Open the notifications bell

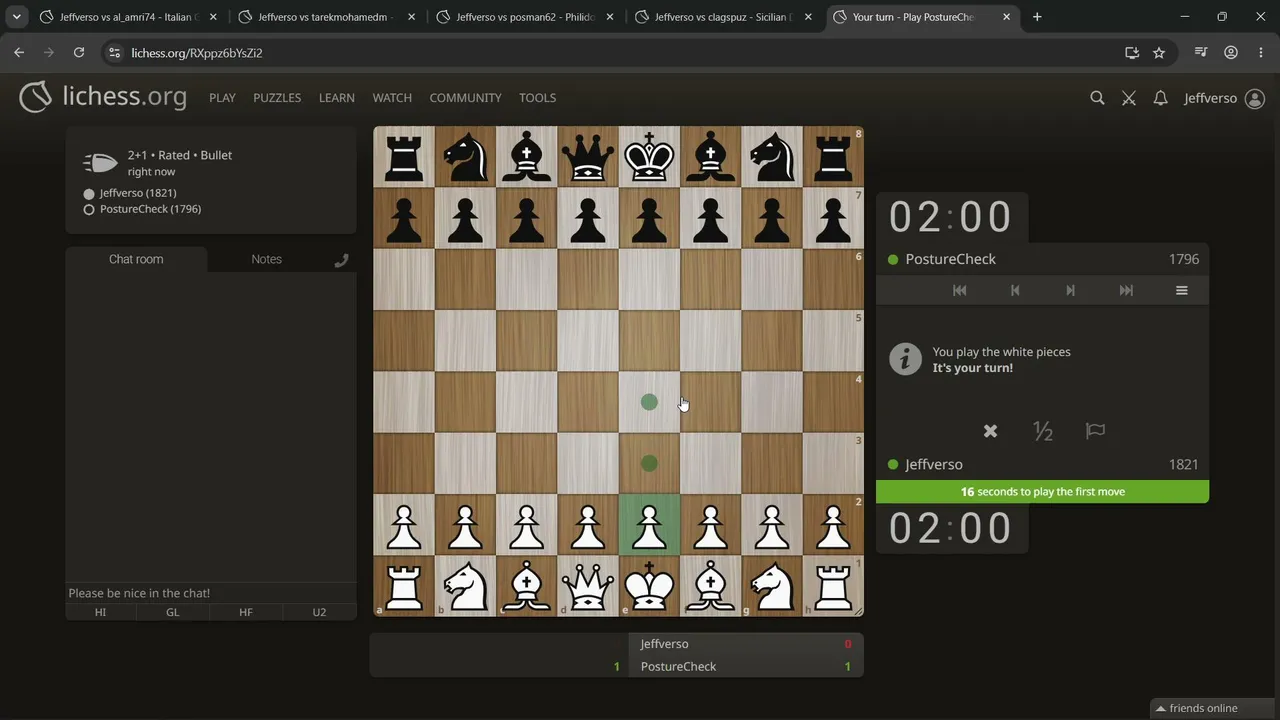[1160, 98]
